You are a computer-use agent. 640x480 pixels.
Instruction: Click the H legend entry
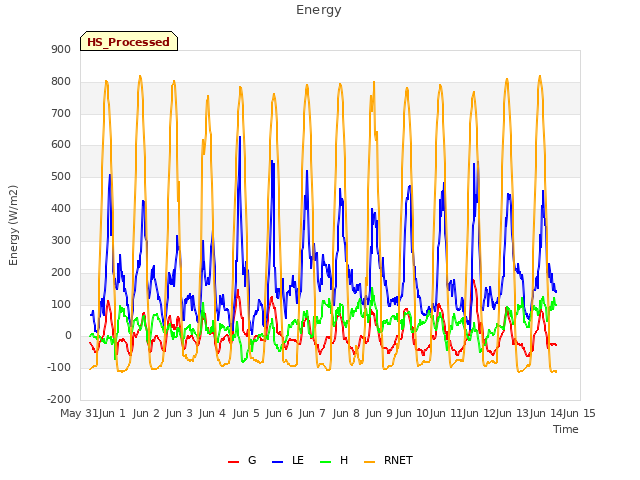click(334, 460)
